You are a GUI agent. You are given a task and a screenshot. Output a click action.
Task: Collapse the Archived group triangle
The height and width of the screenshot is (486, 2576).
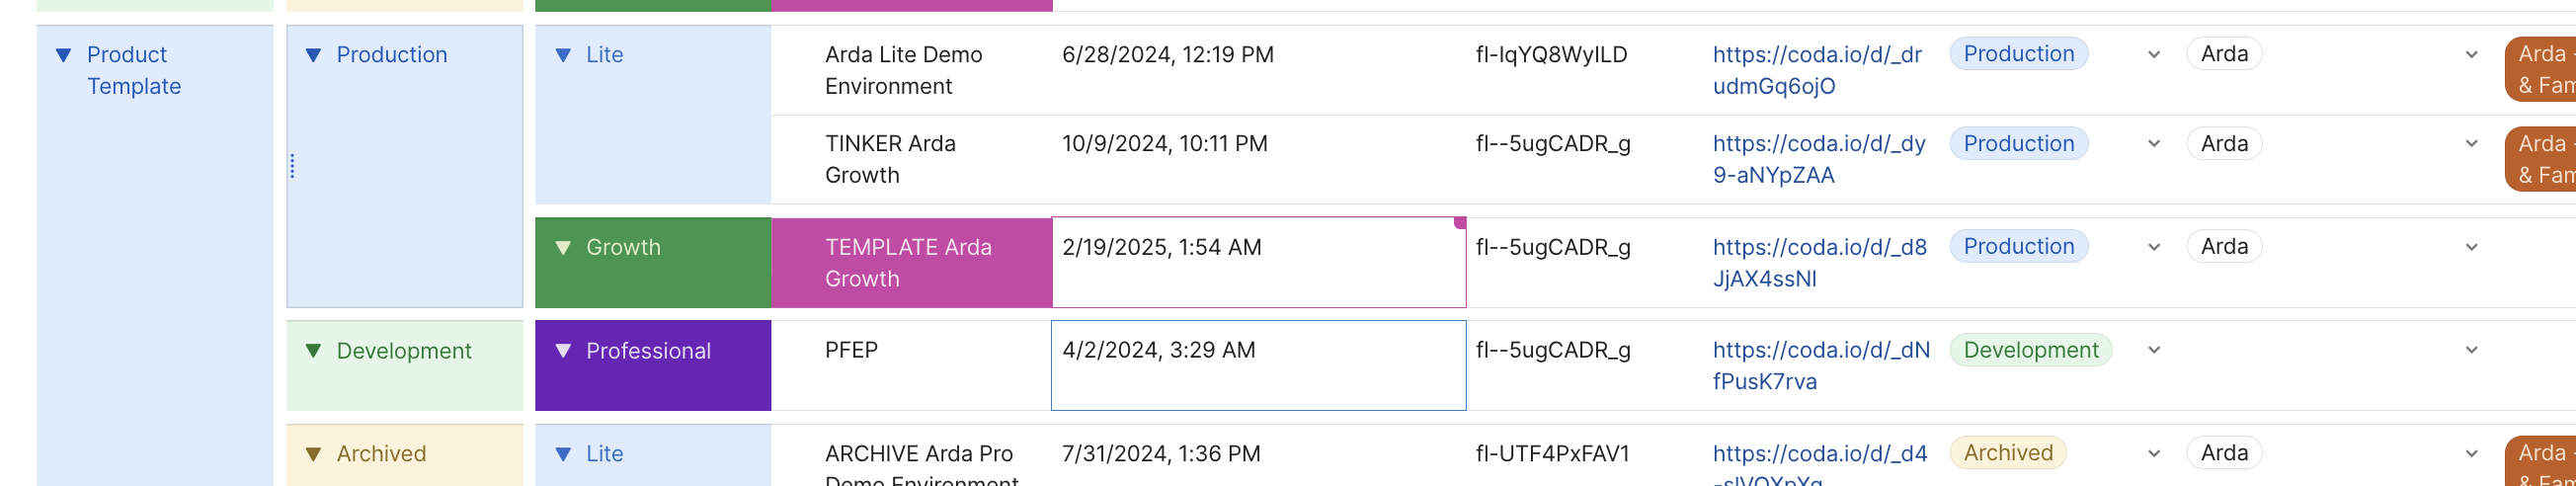point(313,454)
